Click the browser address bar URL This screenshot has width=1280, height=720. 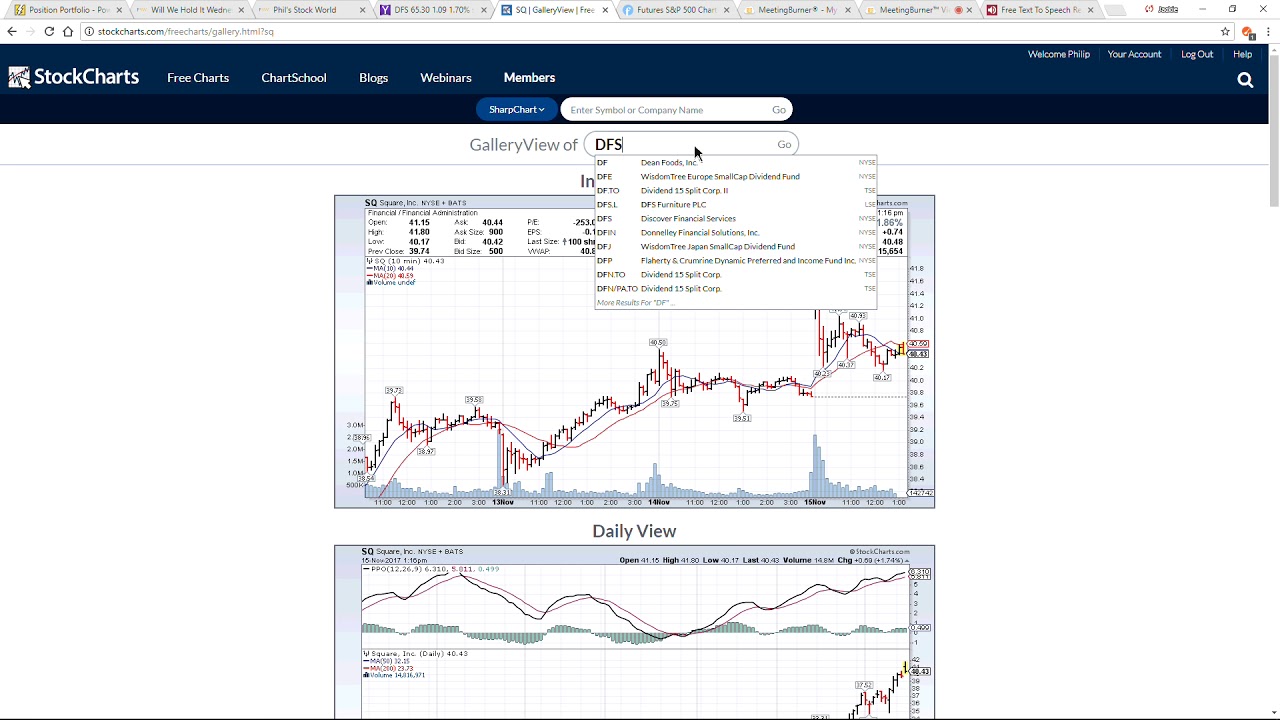[x=186, y=31]
